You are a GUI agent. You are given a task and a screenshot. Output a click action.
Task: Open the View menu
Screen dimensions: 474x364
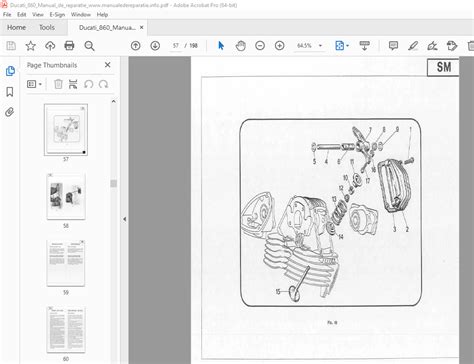click(x=38, y=15)
